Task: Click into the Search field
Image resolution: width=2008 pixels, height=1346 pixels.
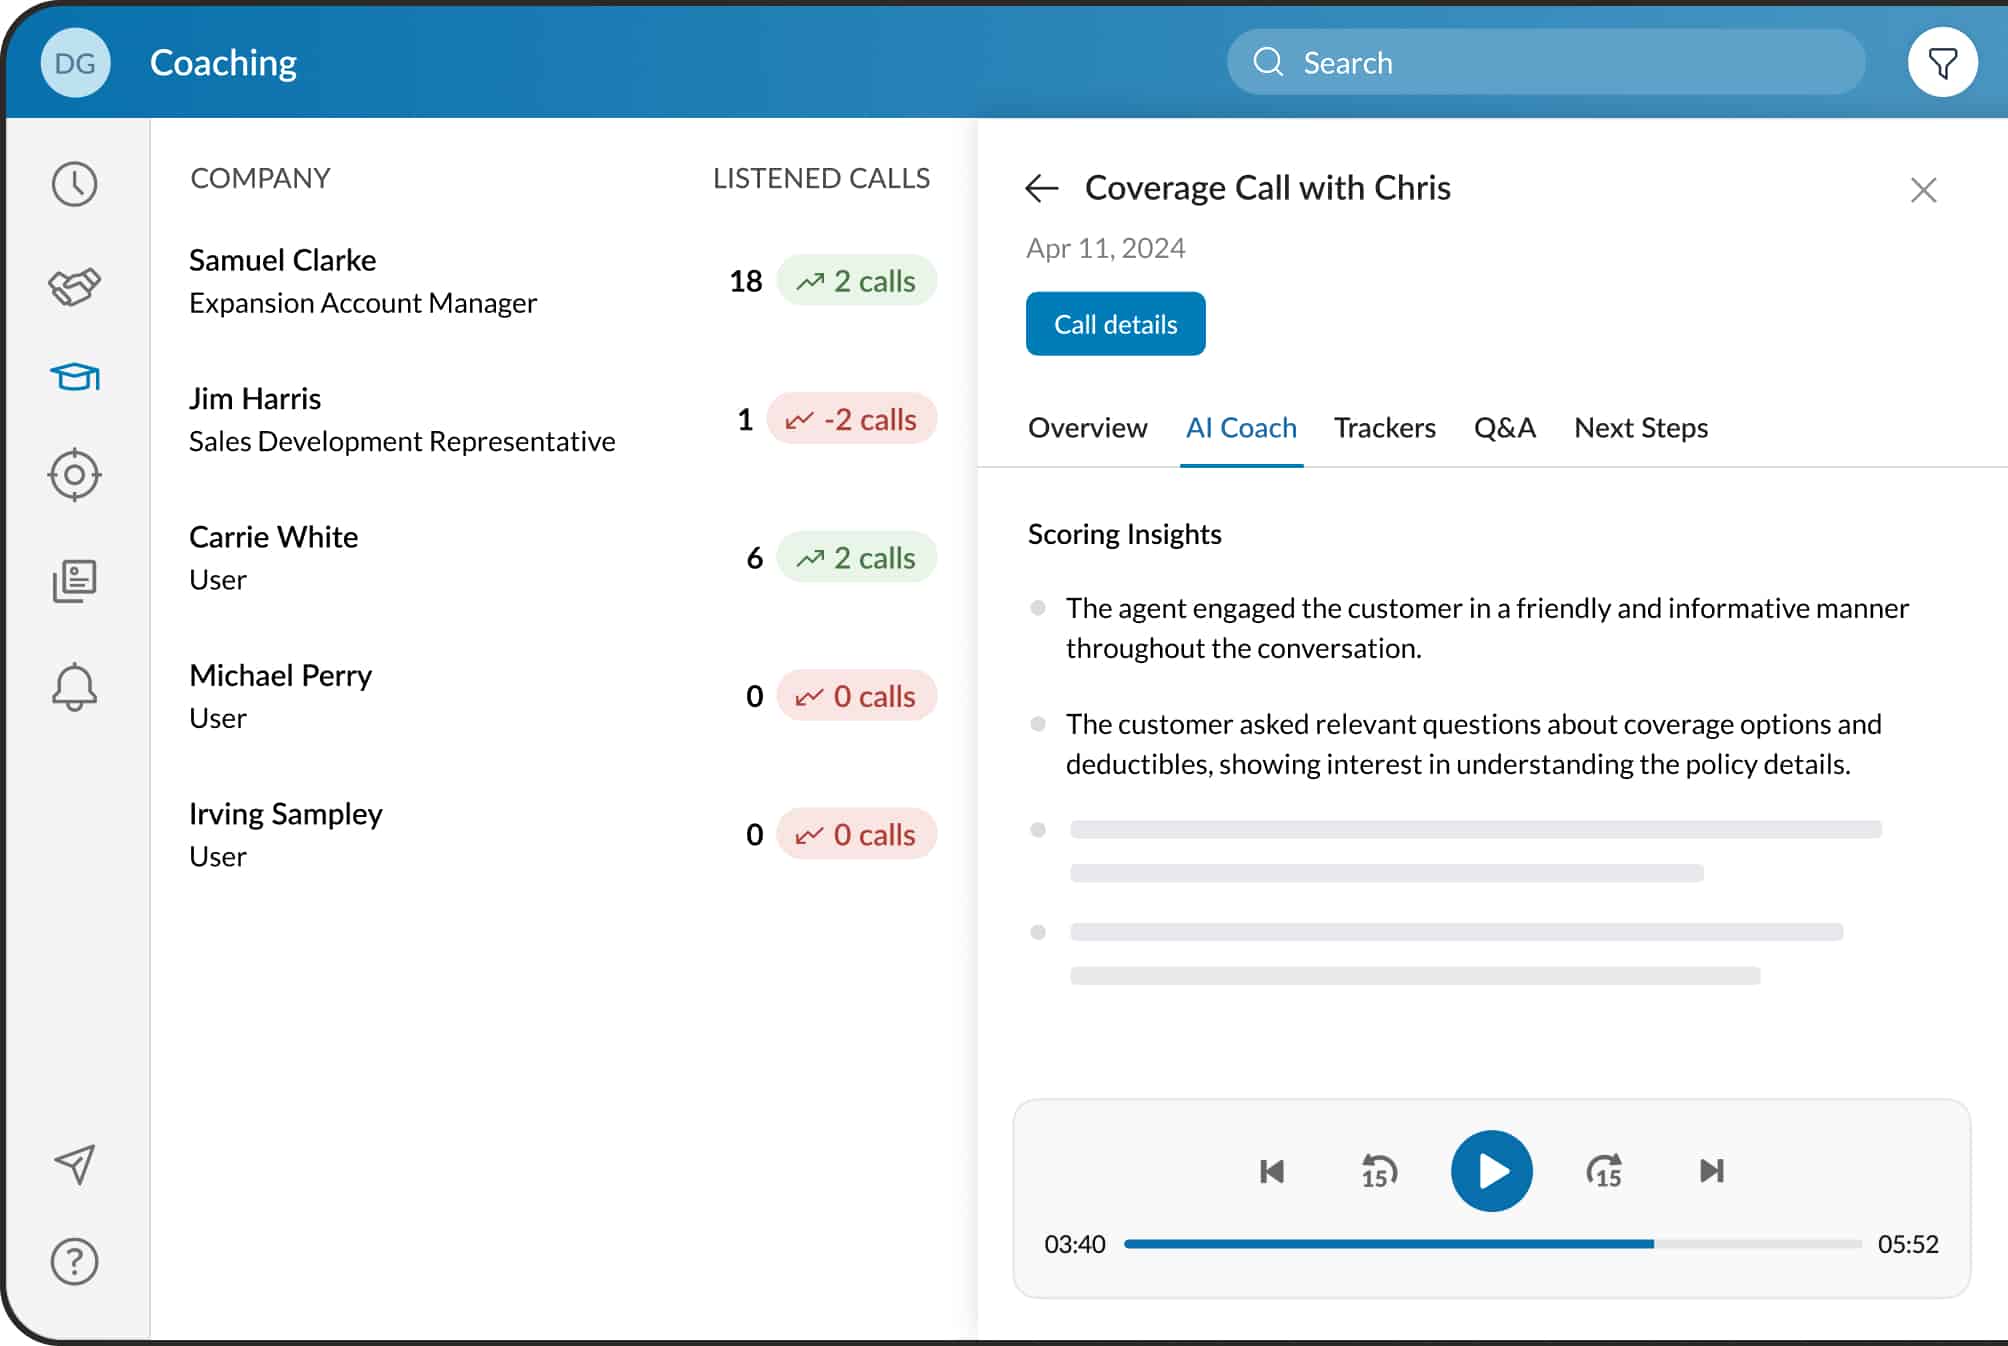Action: (x=1546, y=63)
